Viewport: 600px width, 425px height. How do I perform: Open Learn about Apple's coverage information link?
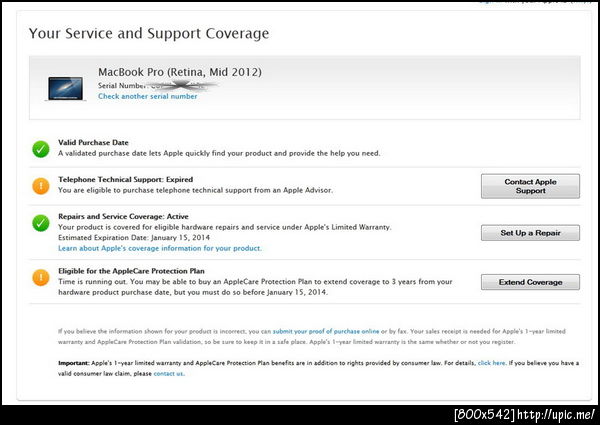[160, 248]
